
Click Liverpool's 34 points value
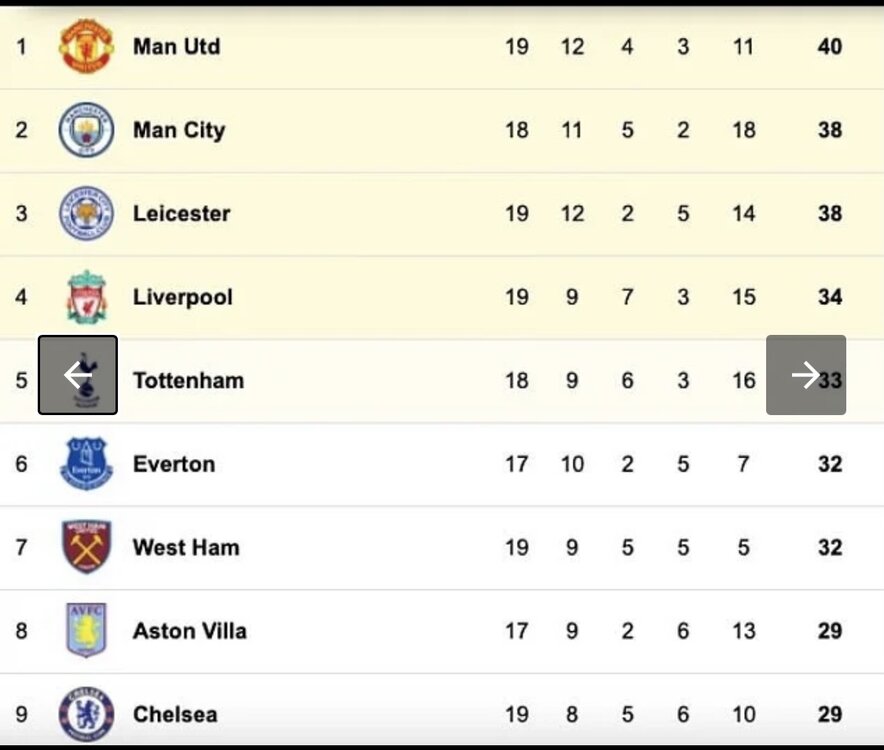830,297
